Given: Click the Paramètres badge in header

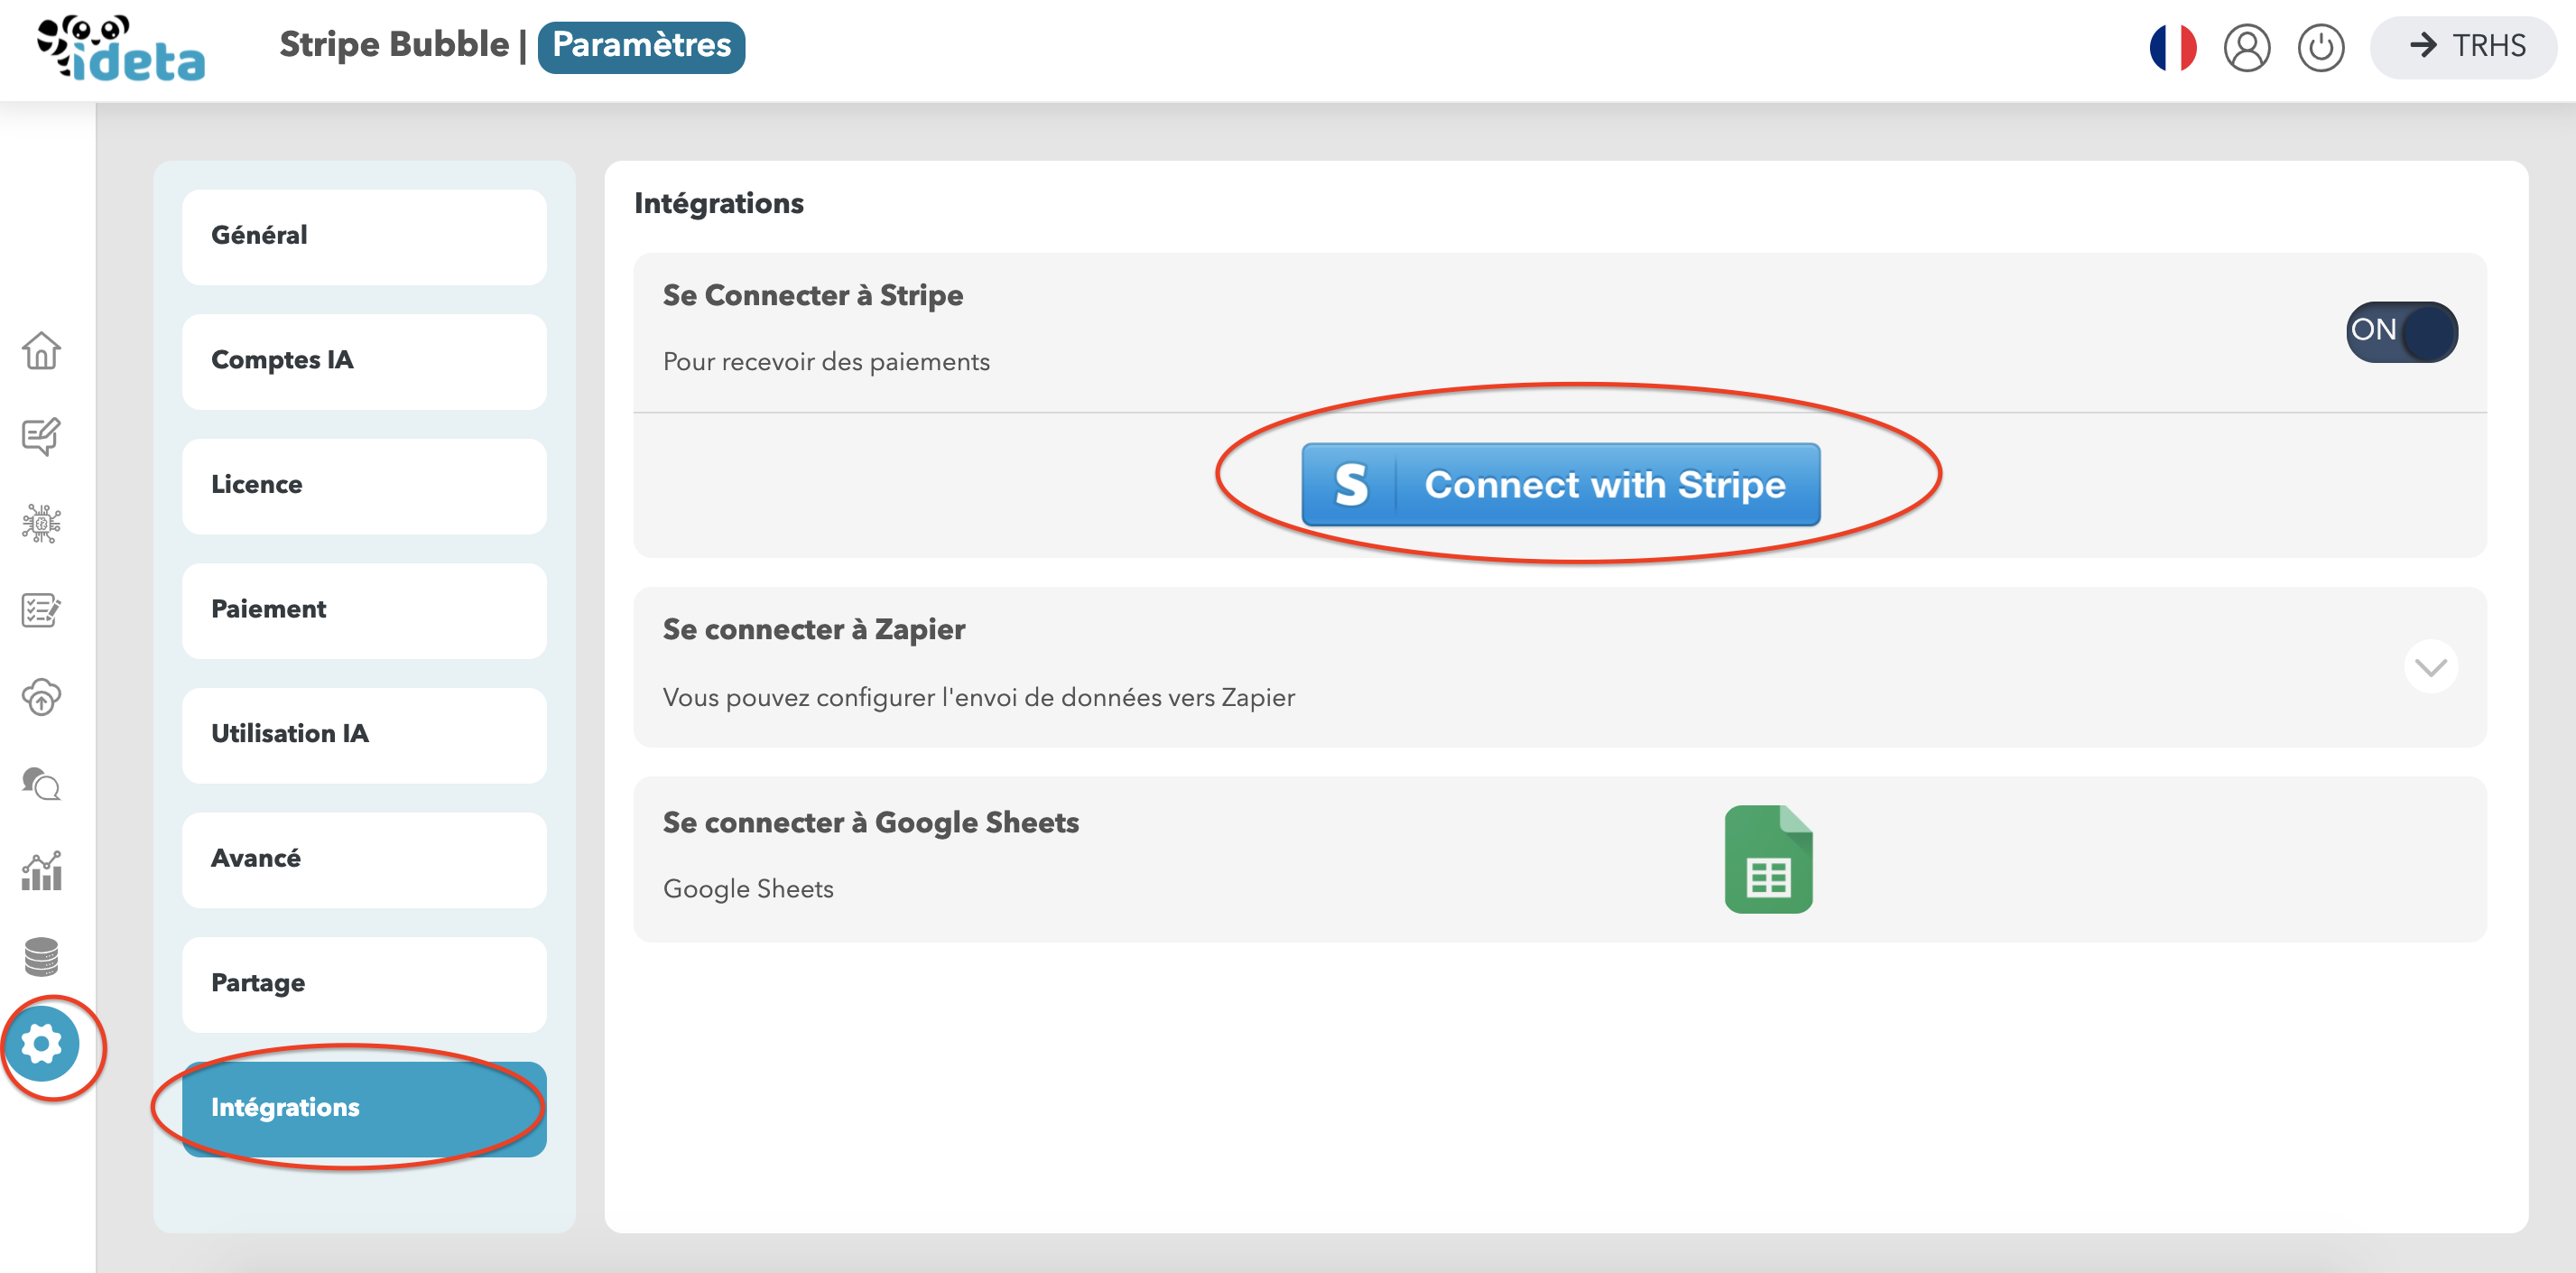Looking at the screenshot, I should pyautogui.click(x=641, y=47).
